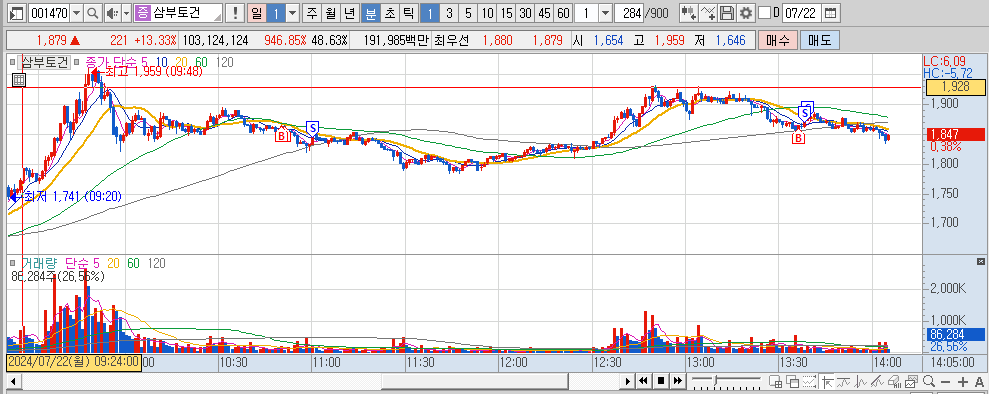The width and height of the screenshot is (989, 394).
Task: Click the horizontal line chart tool icon
Action: point(843,381)
